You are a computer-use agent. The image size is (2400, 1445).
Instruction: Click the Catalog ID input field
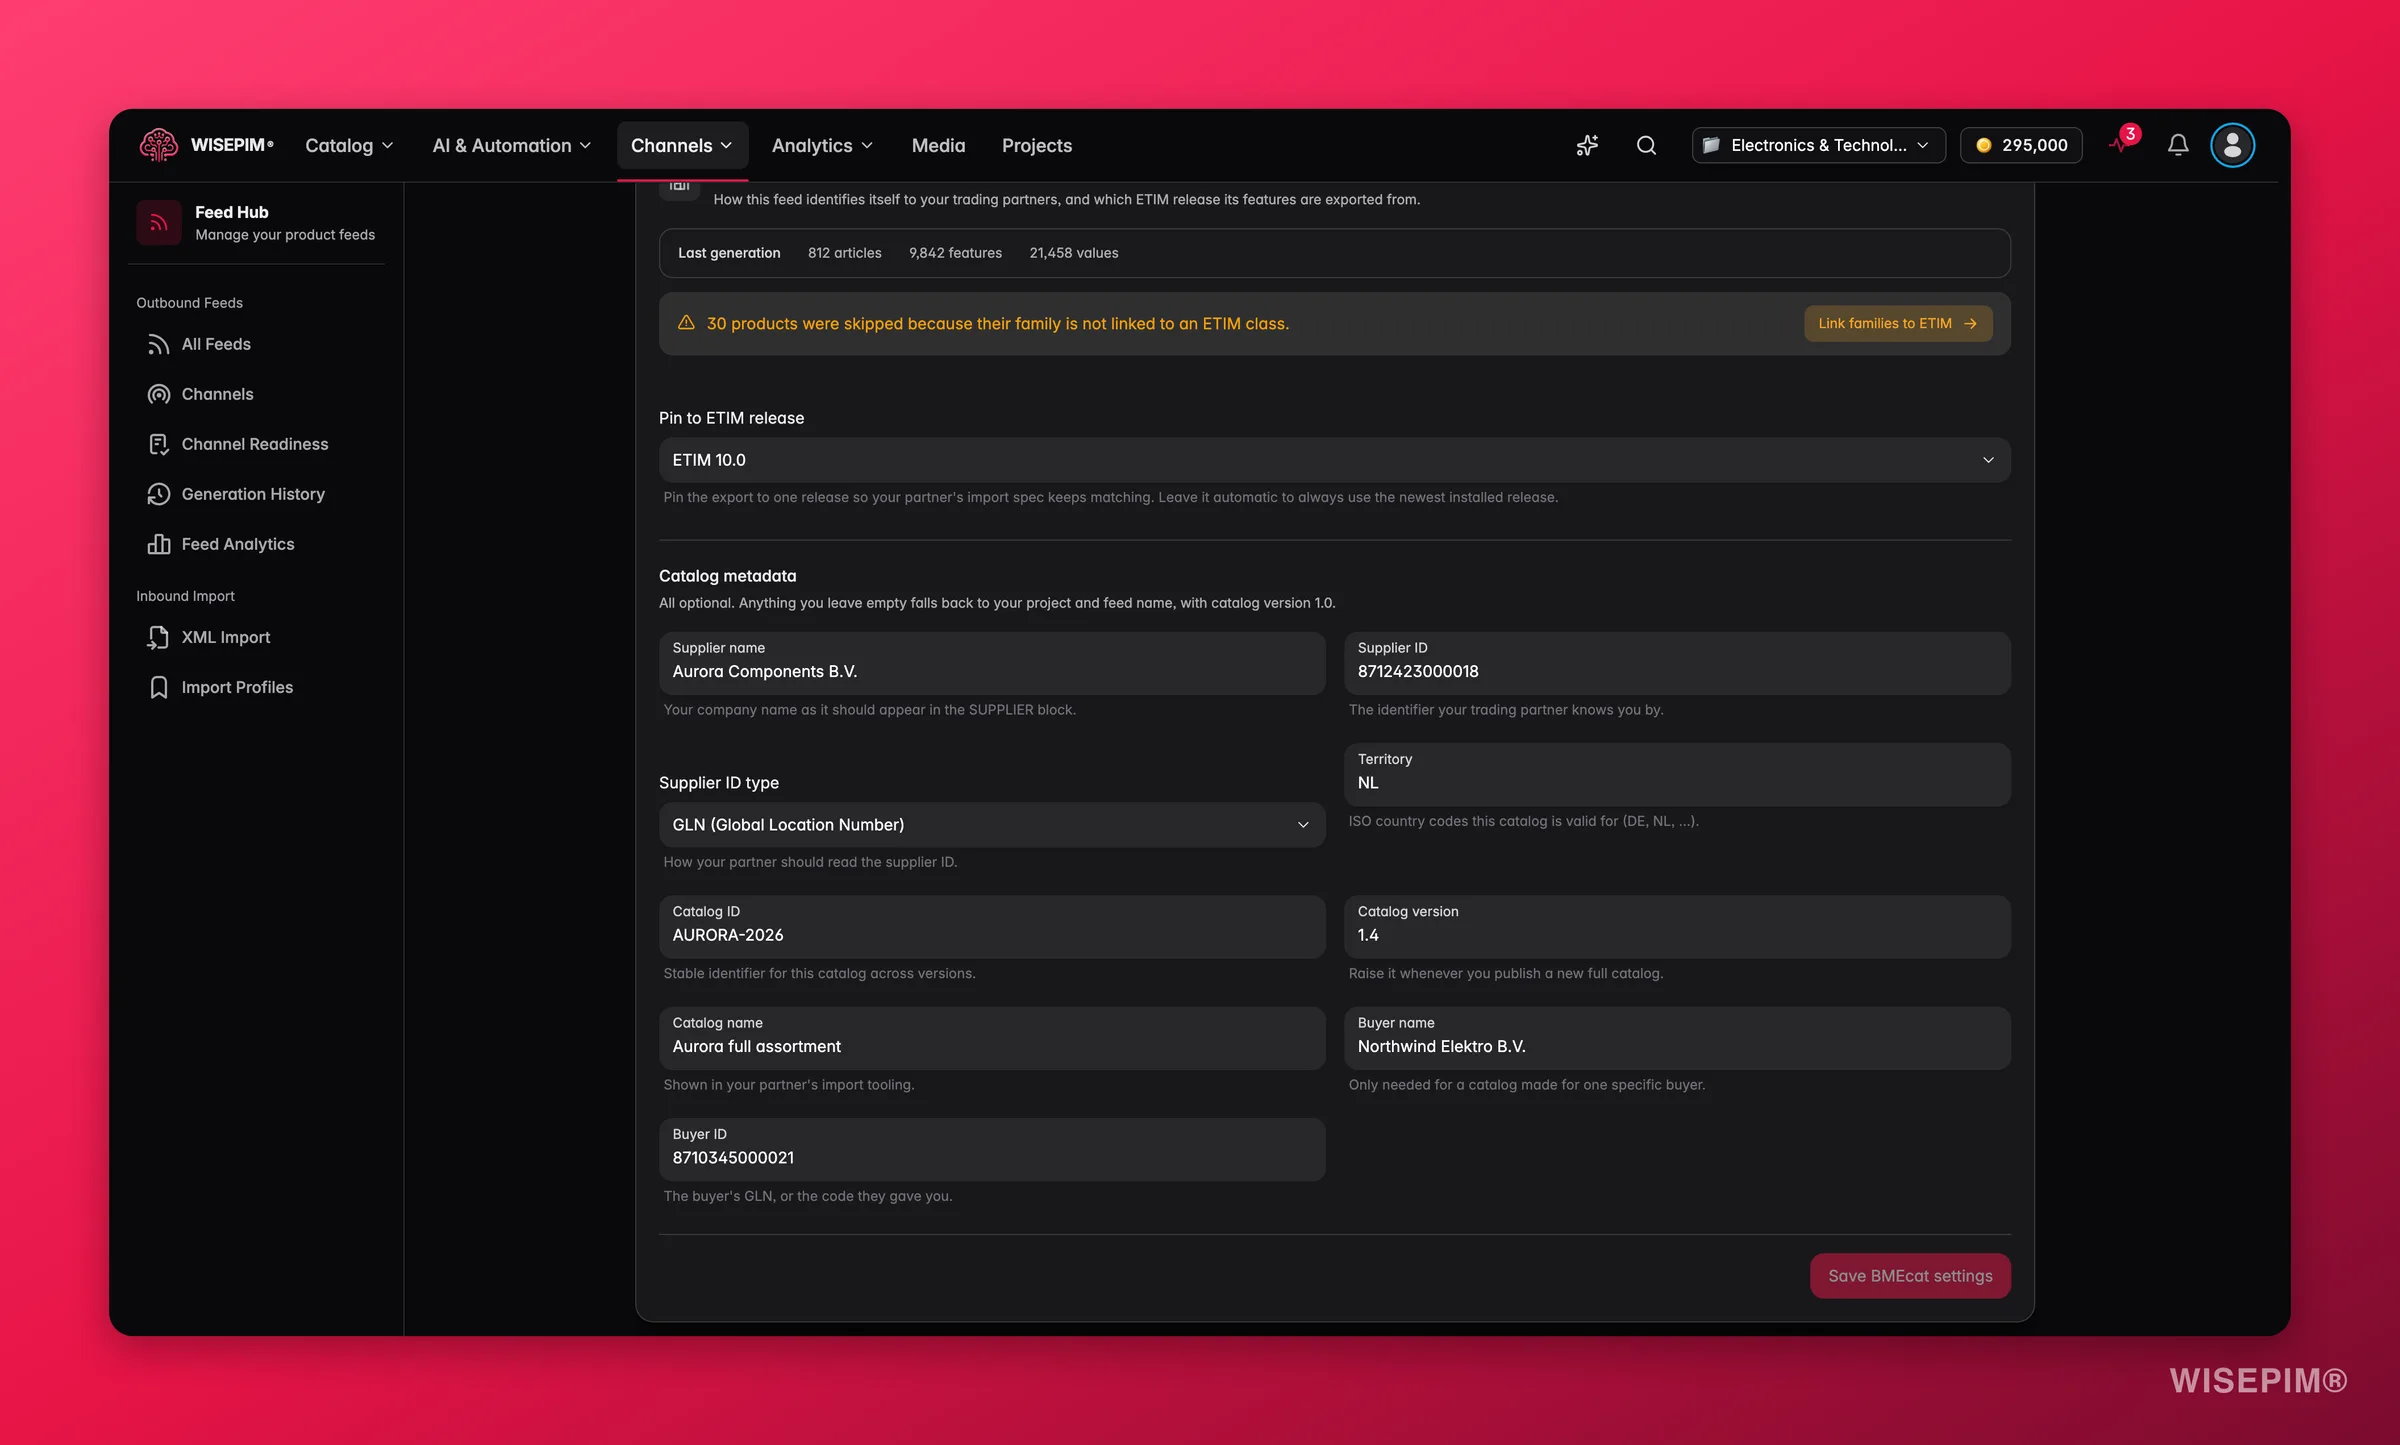[991, 926]
